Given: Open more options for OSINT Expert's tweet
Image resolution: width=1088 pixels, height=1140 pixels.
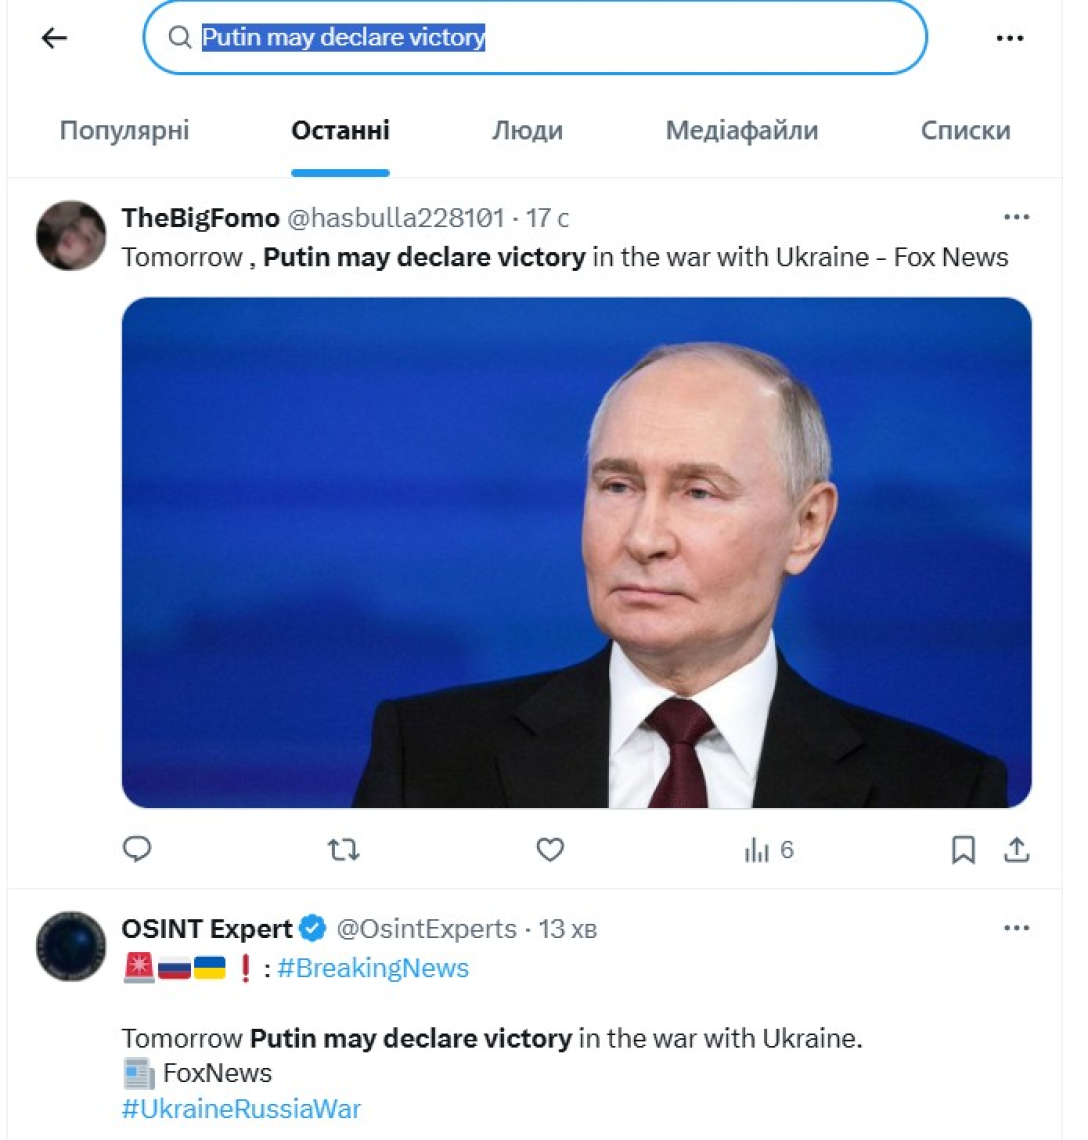Looking at the screenshot, I should point(1017,928).
